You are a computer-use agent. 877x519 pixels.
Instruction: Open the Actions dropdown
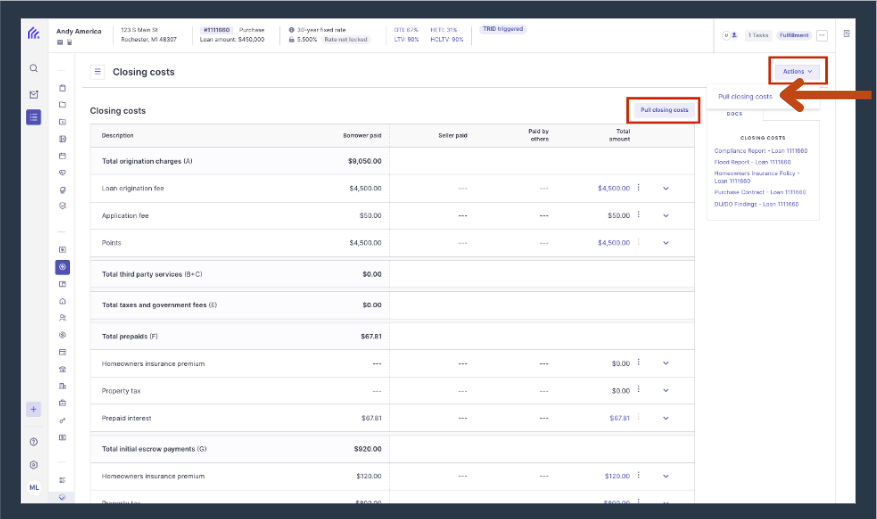click(x=798, y=72)
